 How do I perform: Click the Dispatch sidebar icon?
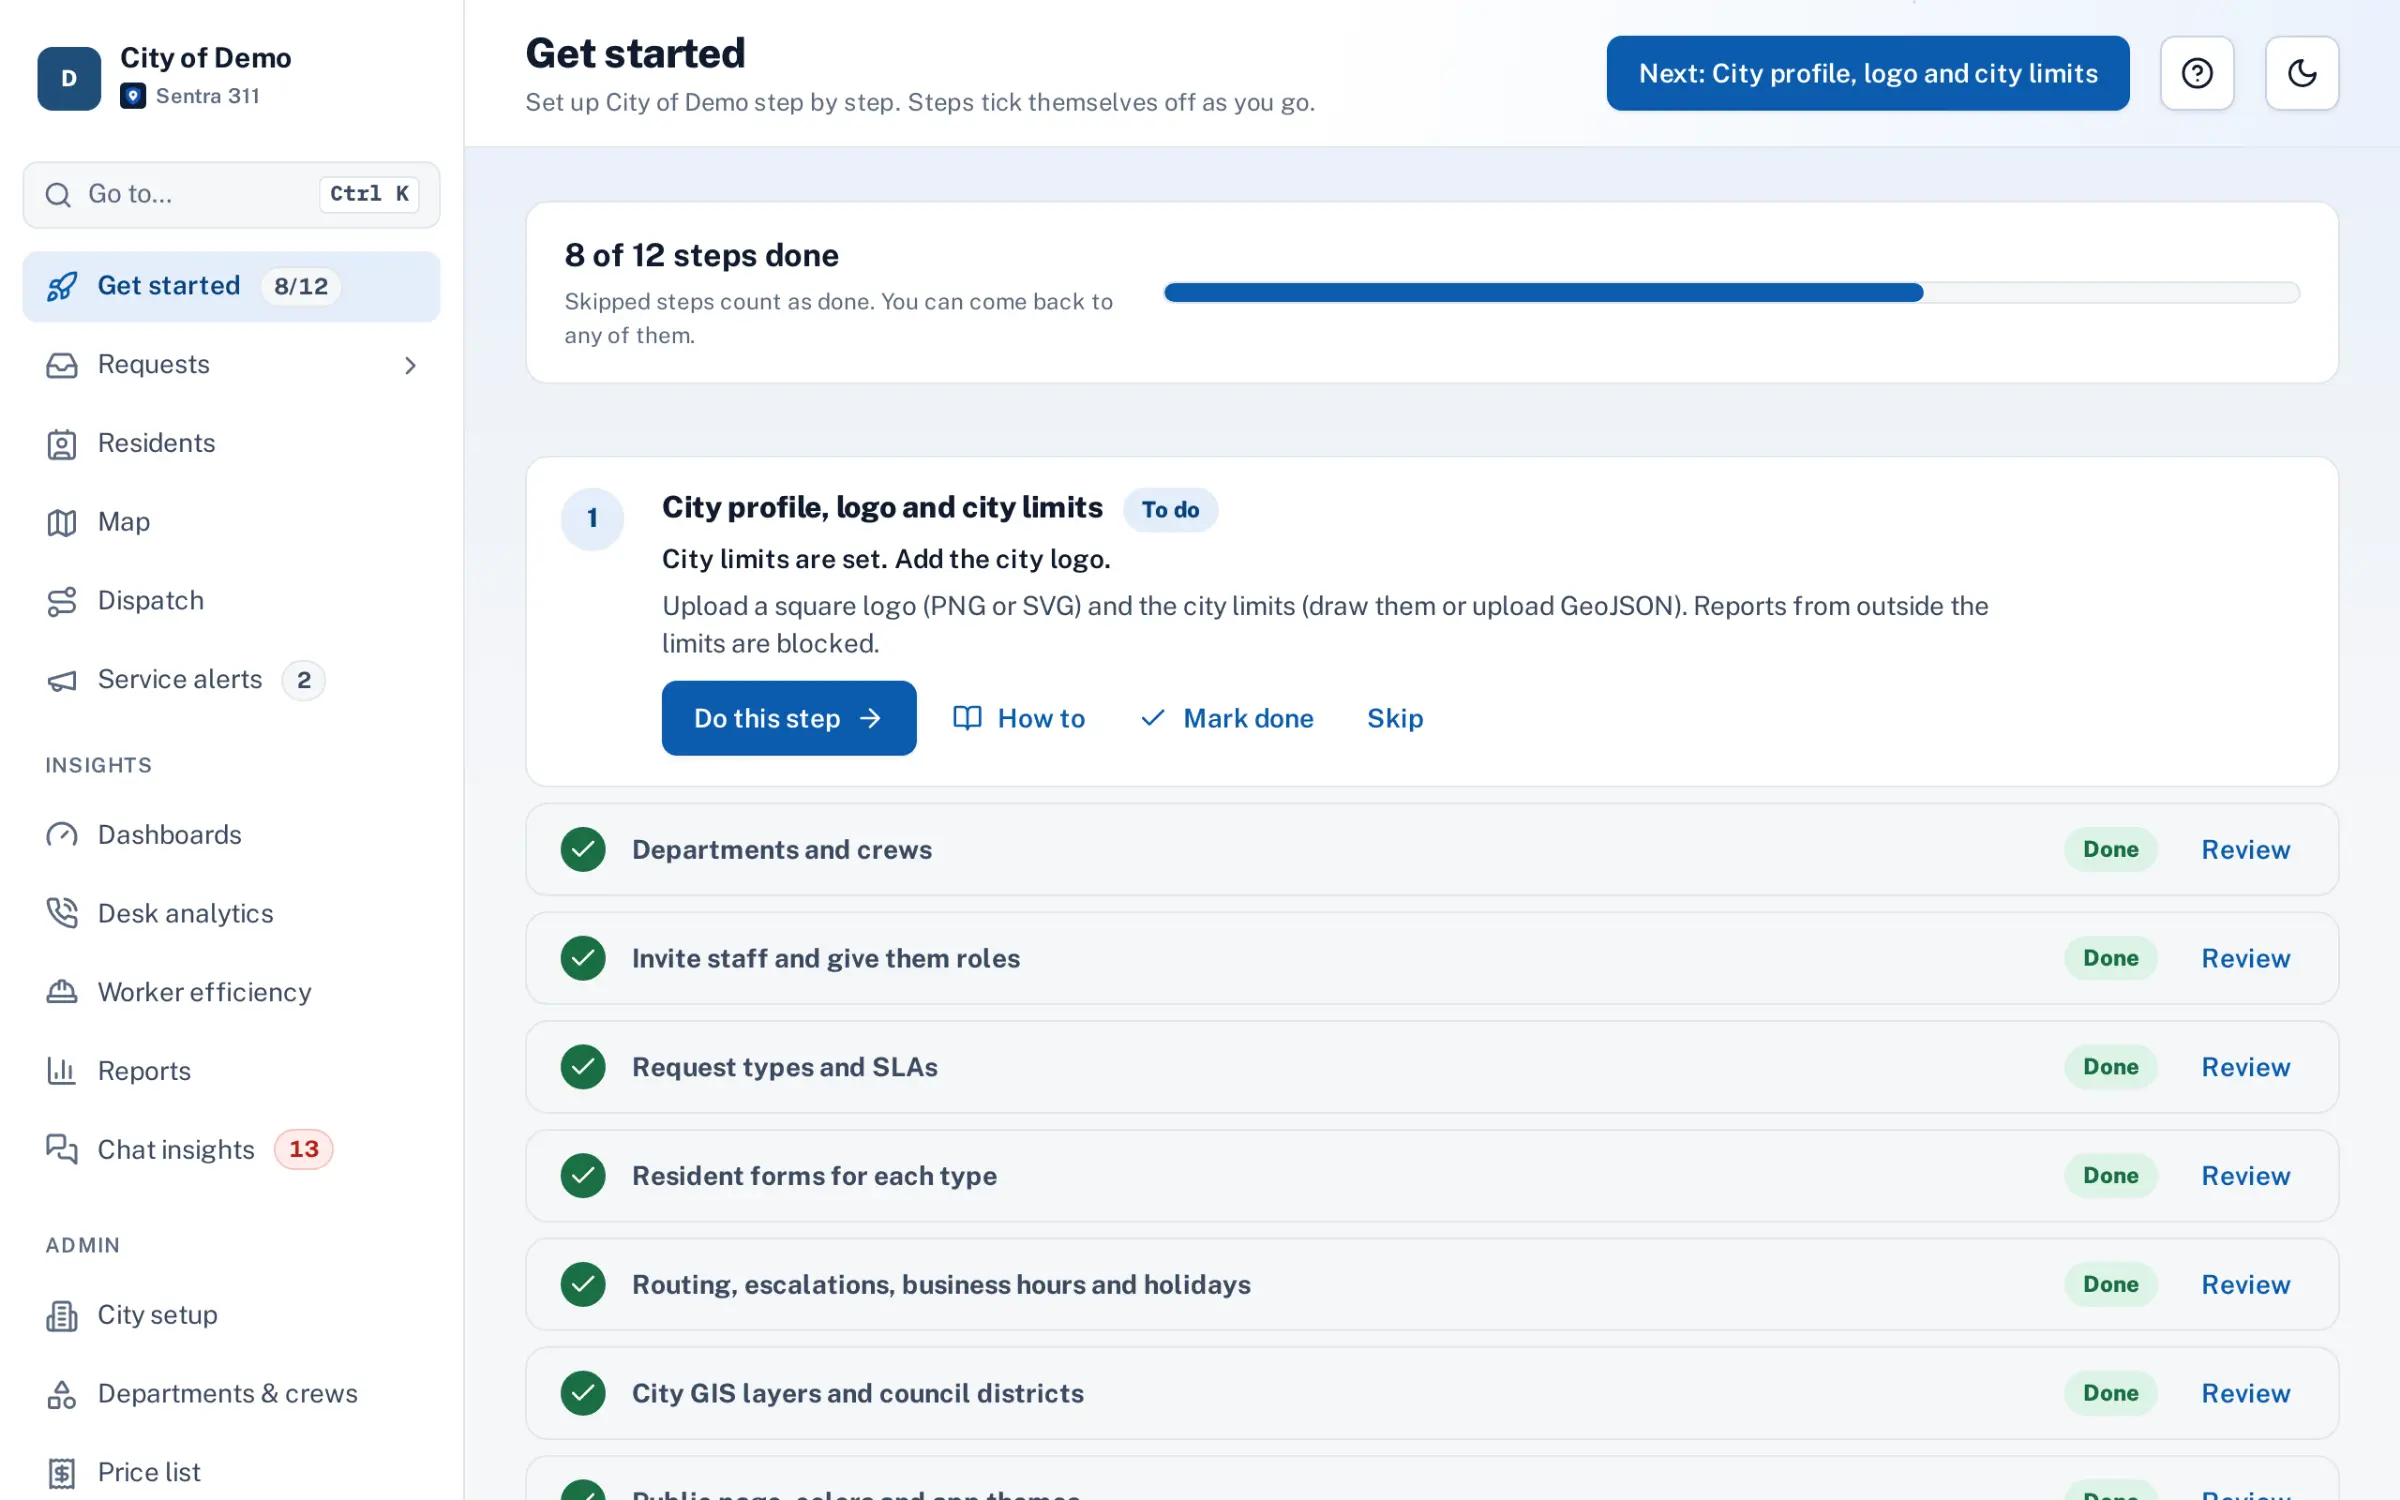[62, 601]
